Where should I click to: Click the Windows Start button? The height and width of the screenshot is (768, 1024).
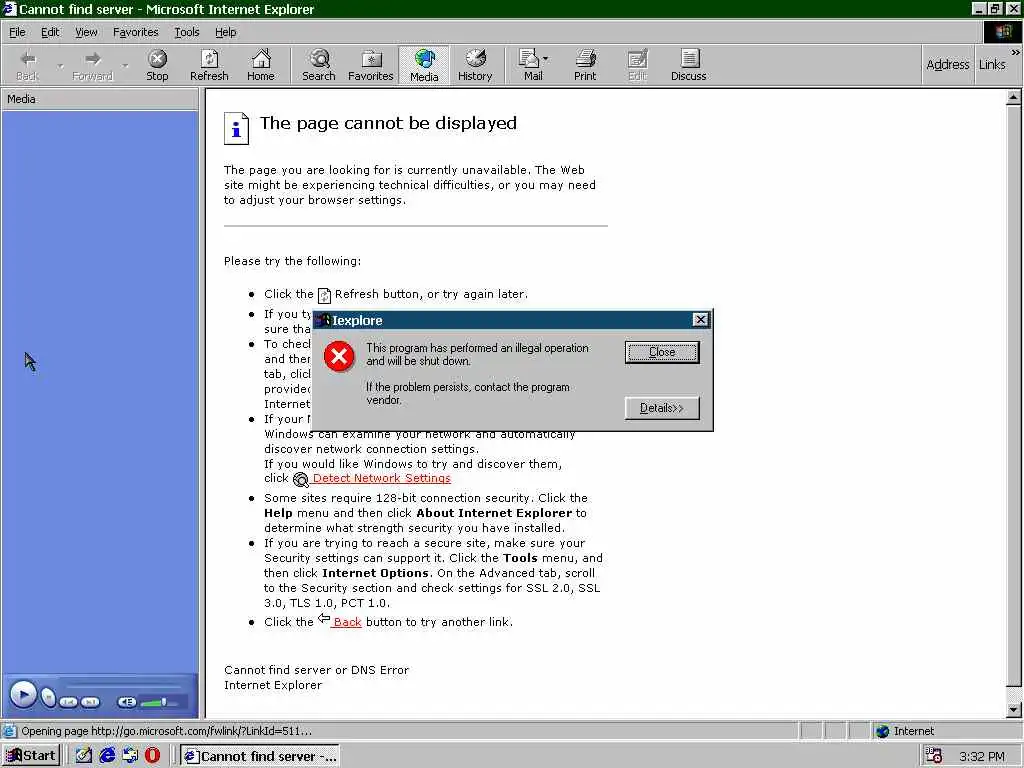click(x=31, y=756)
